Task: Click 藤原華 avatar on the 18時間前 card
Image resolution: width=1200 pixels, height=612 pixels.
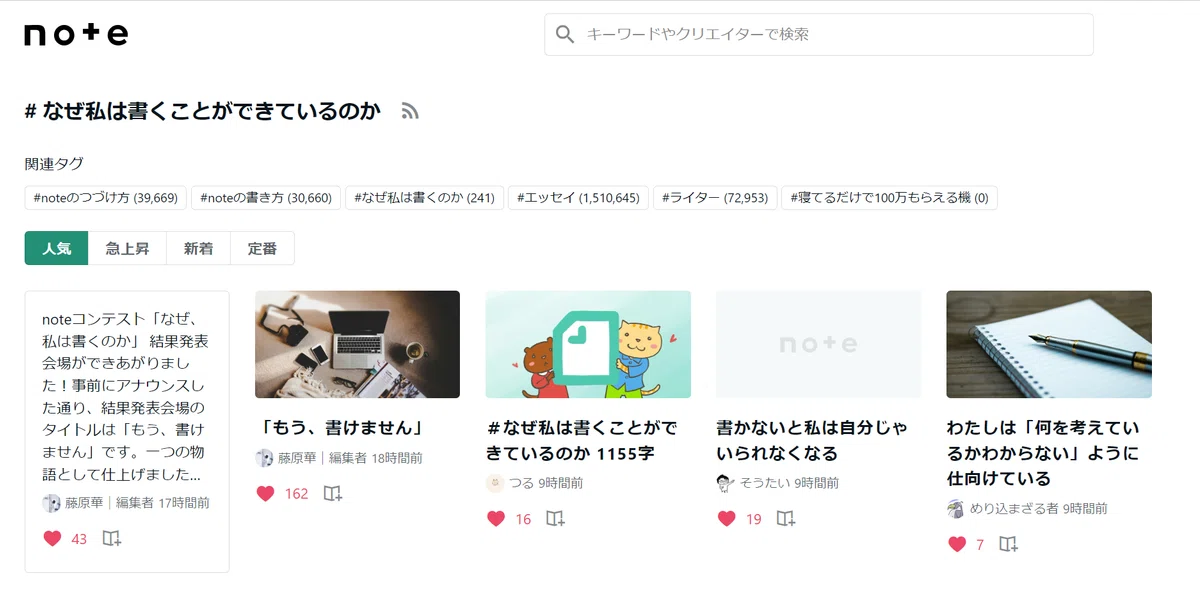Action: click(x=264, y=458)
